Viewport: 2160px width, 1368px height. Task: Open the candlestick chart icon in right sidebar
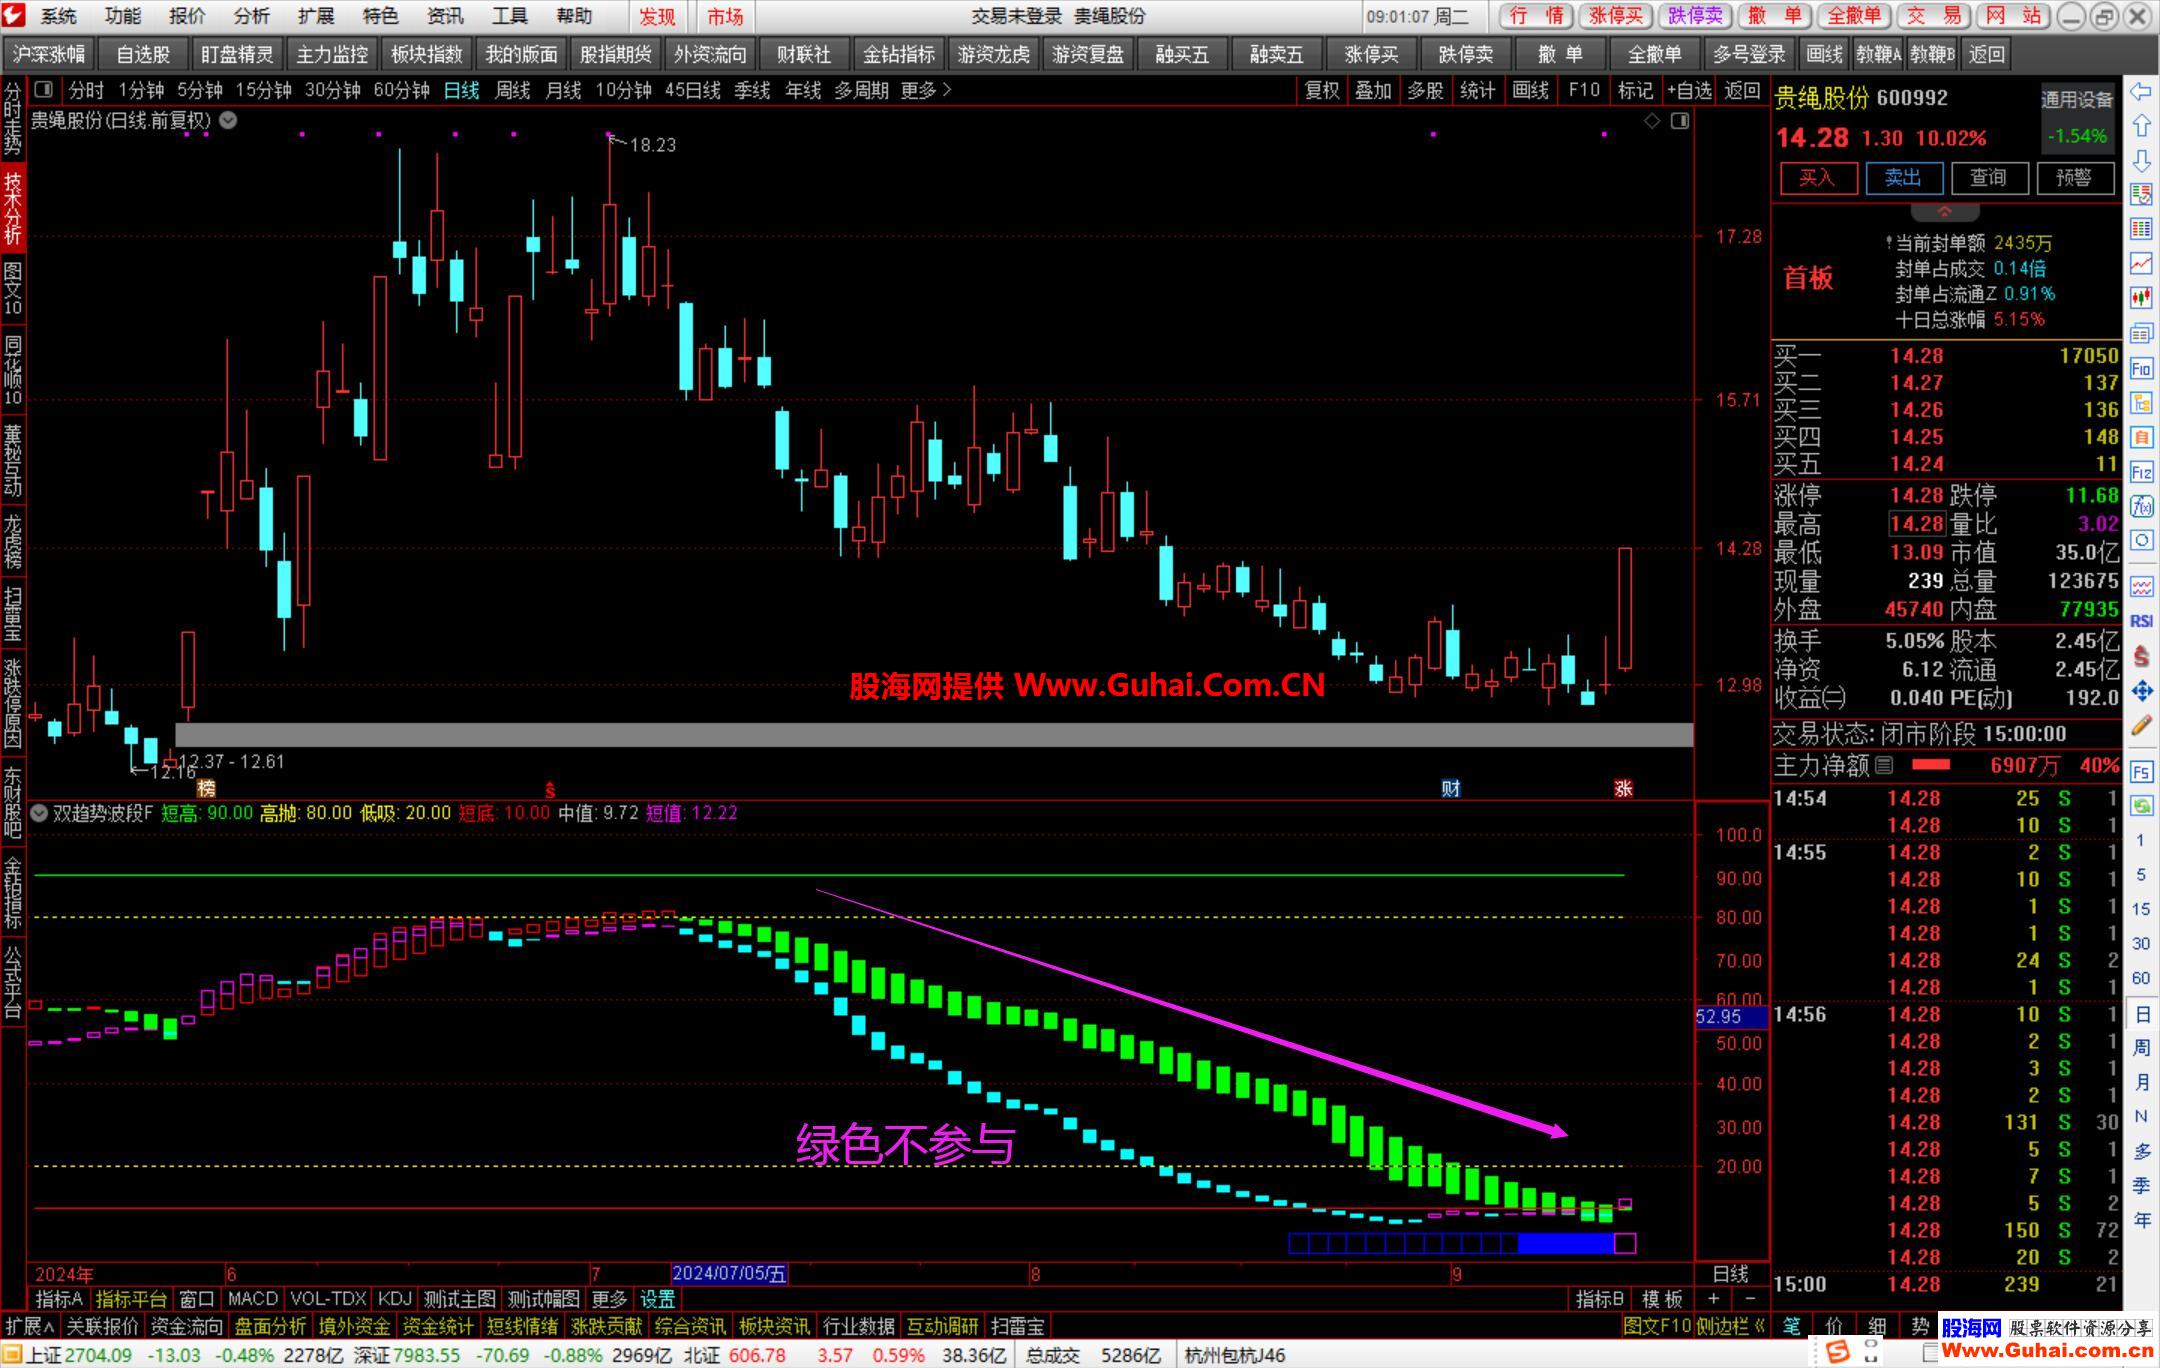(2141, 298)
